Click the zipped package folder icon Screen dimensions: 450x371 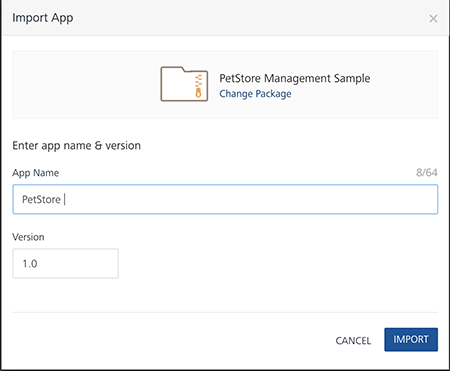[x=184, y=84]
